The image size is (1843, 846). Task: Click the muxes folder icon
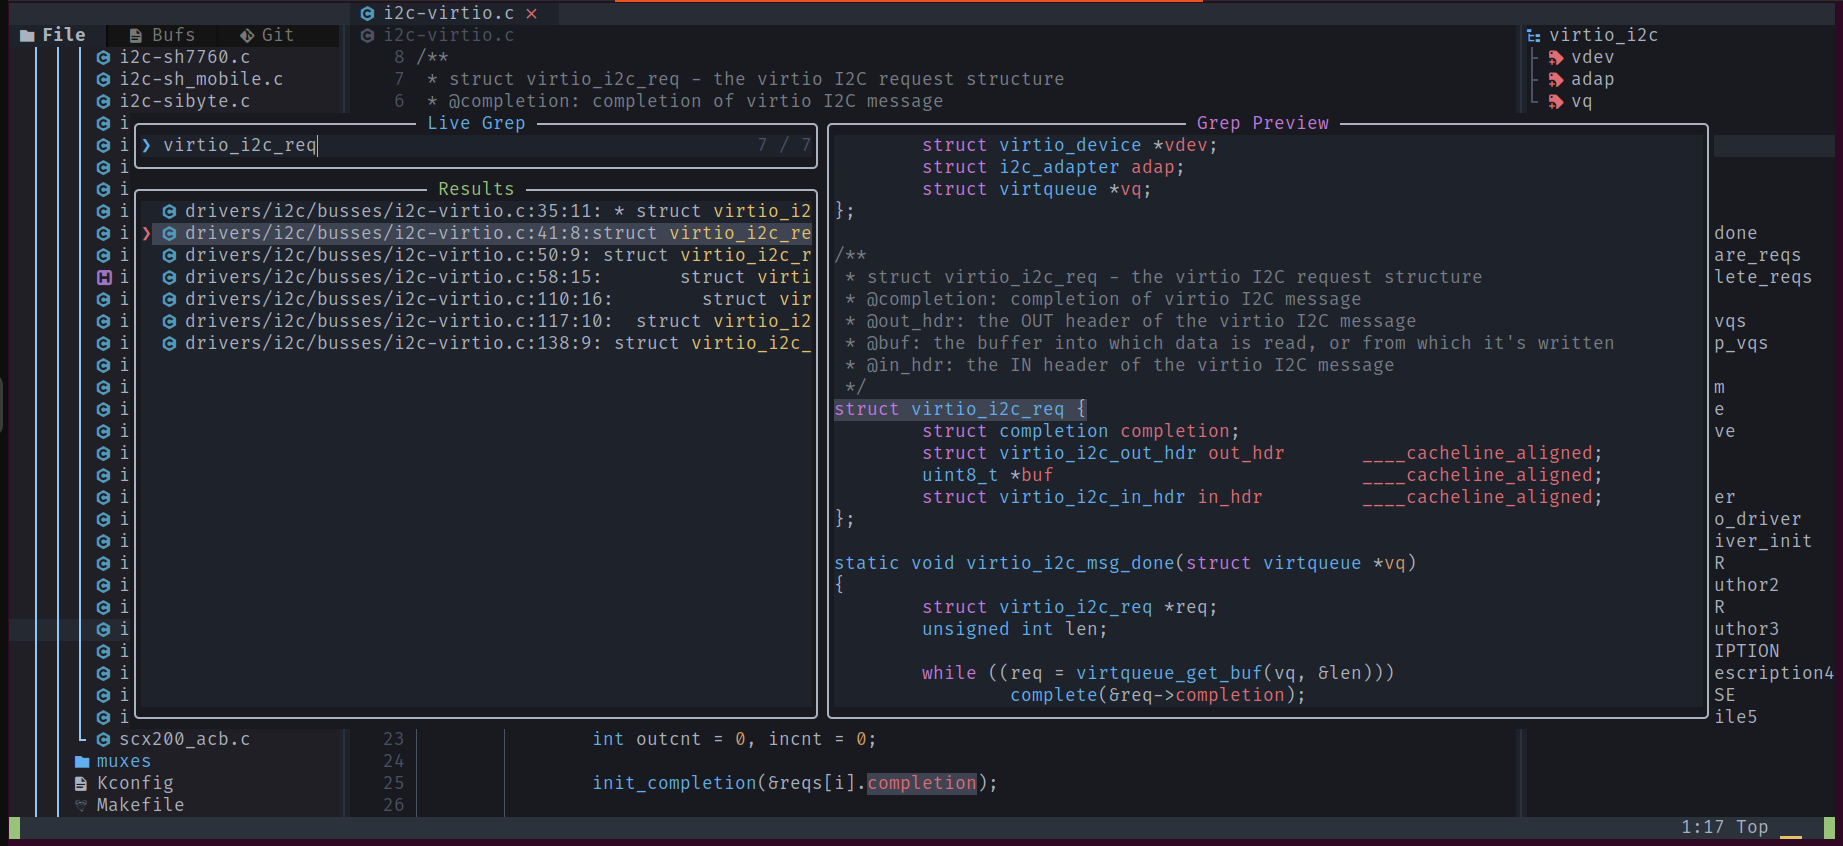coord(82,762)
